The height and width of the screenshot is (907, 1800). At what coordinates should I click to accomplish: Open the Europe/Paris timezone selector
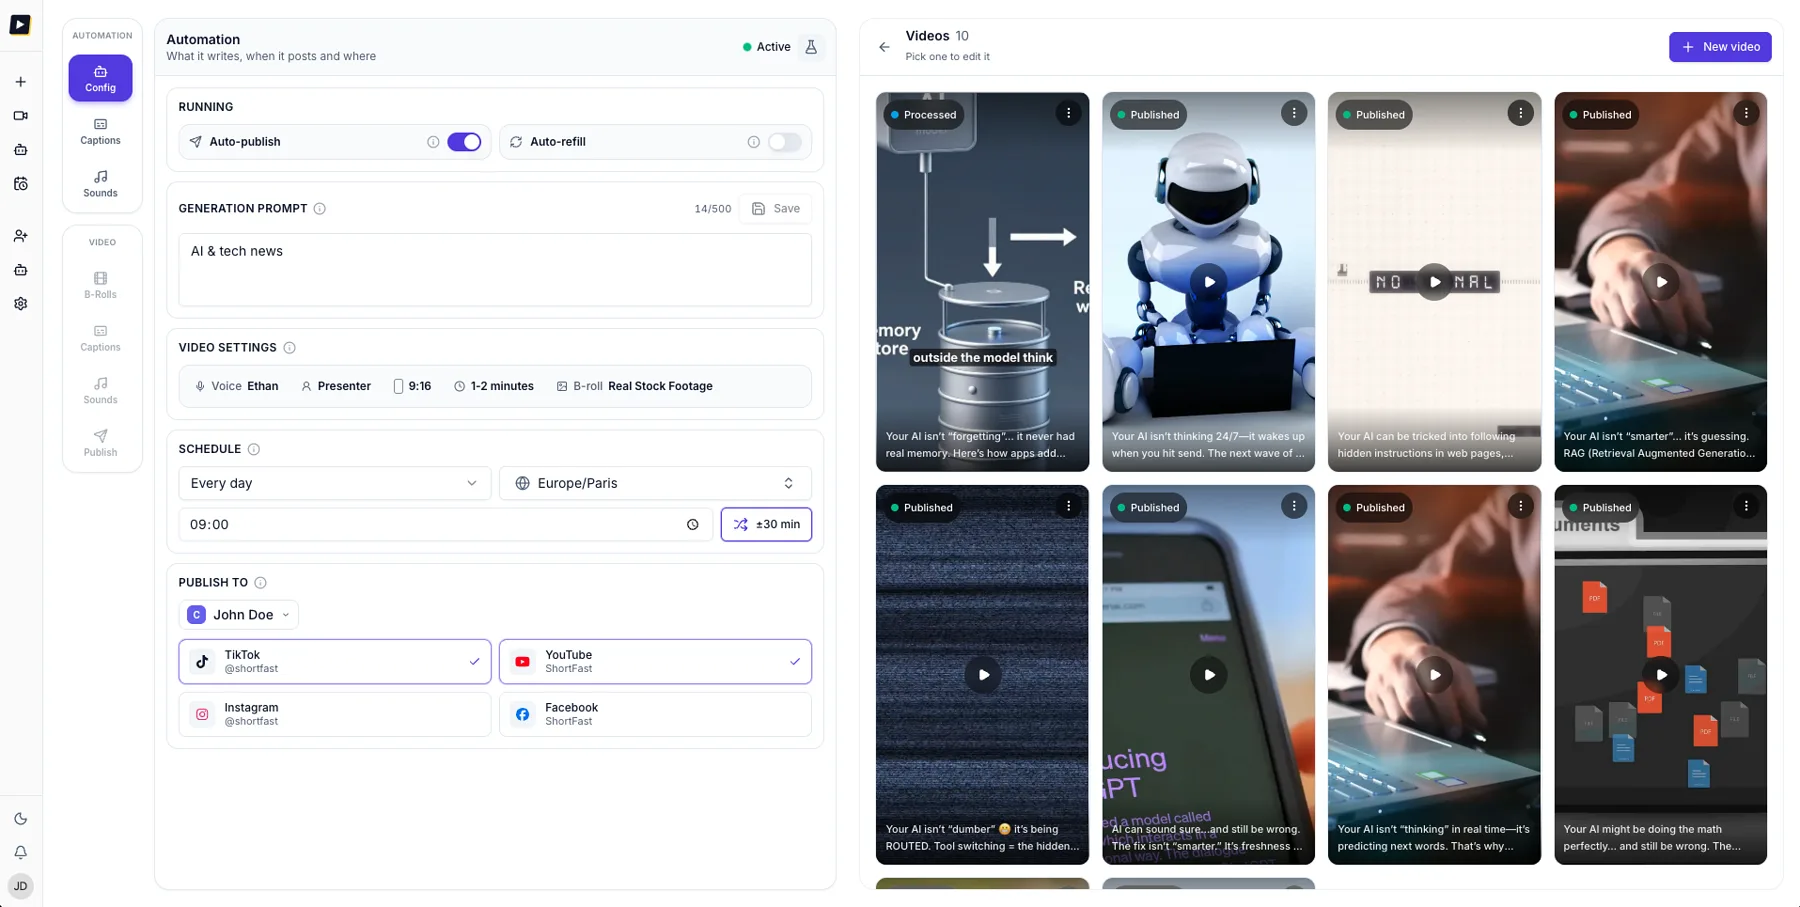[x=655, y=483]
